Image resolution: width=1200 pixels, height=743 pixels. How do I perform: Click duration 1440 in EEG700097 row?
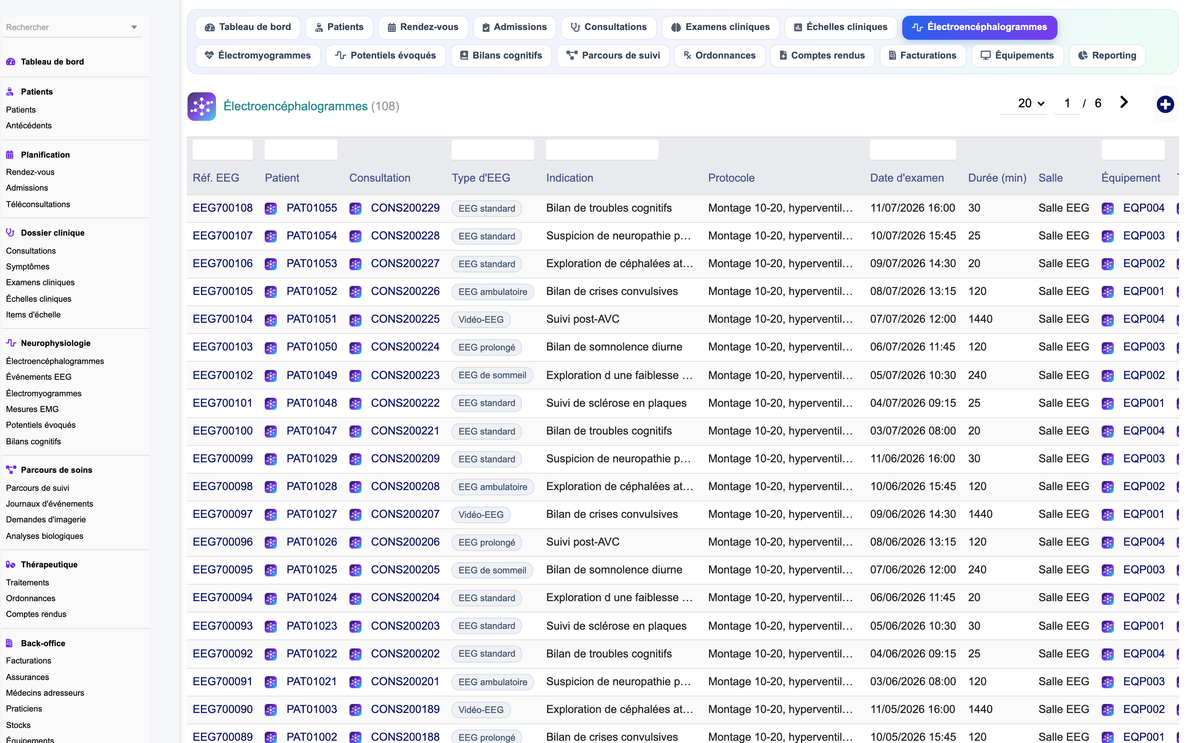(980, 515)
